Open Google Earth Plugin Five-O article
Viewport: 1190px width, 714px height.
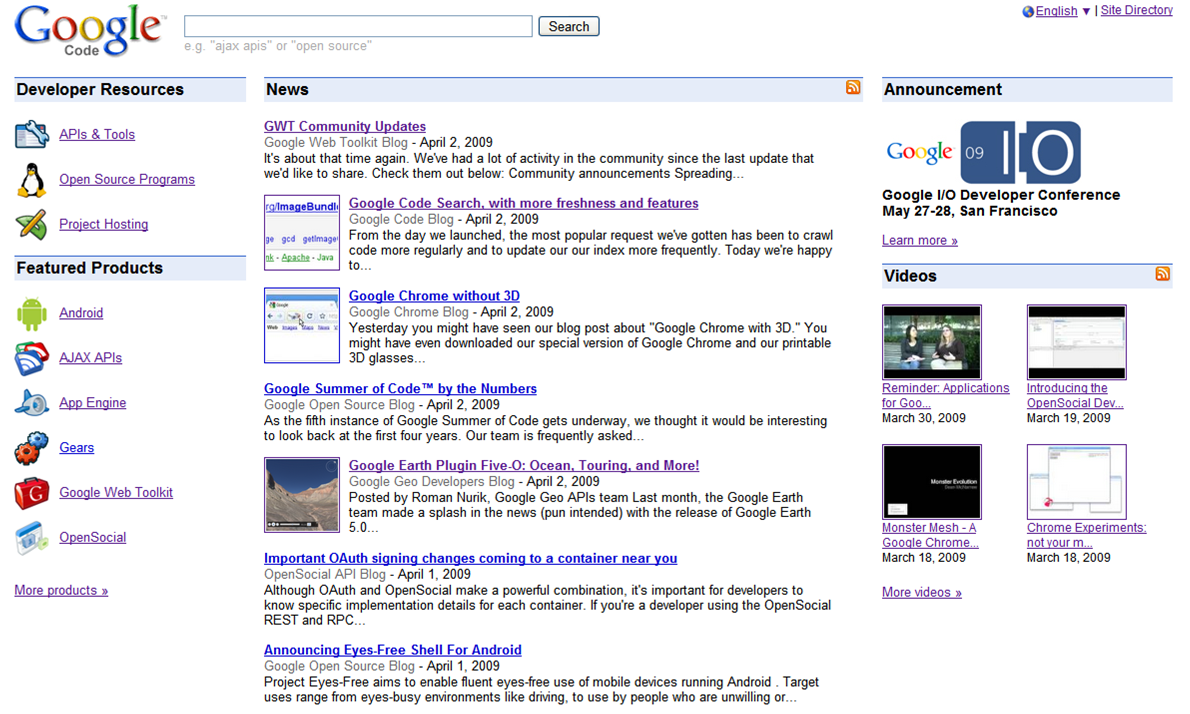(524, 465)
